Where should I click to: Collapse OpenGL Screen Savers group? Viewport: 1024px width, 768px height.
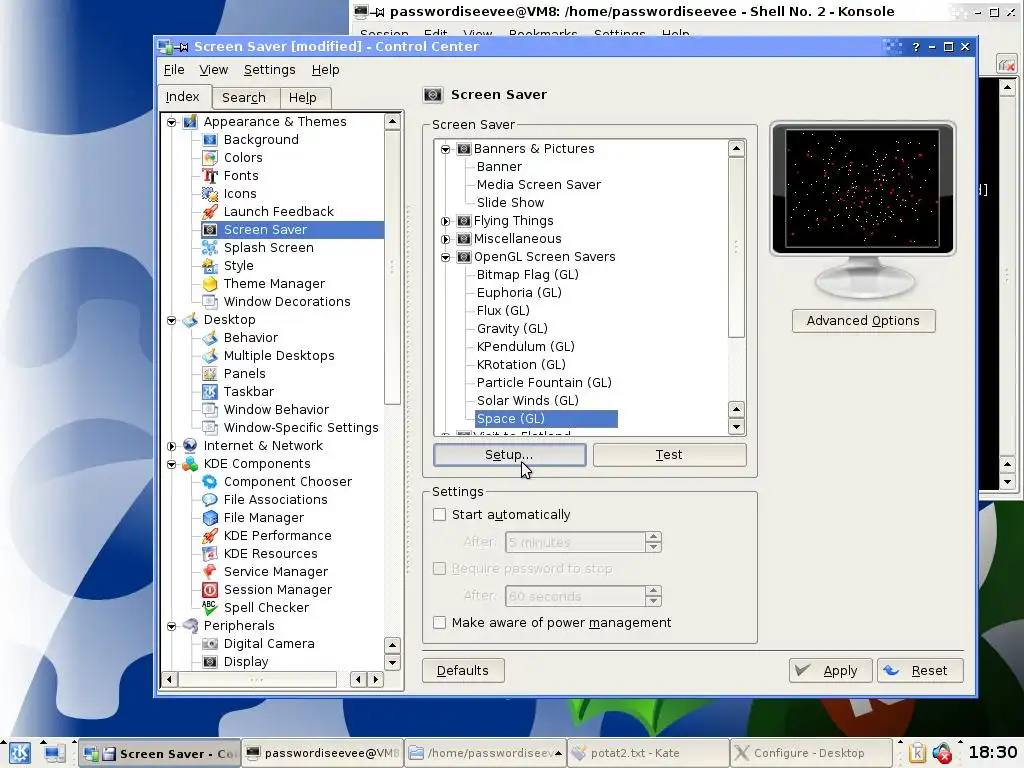pos(445,257)
